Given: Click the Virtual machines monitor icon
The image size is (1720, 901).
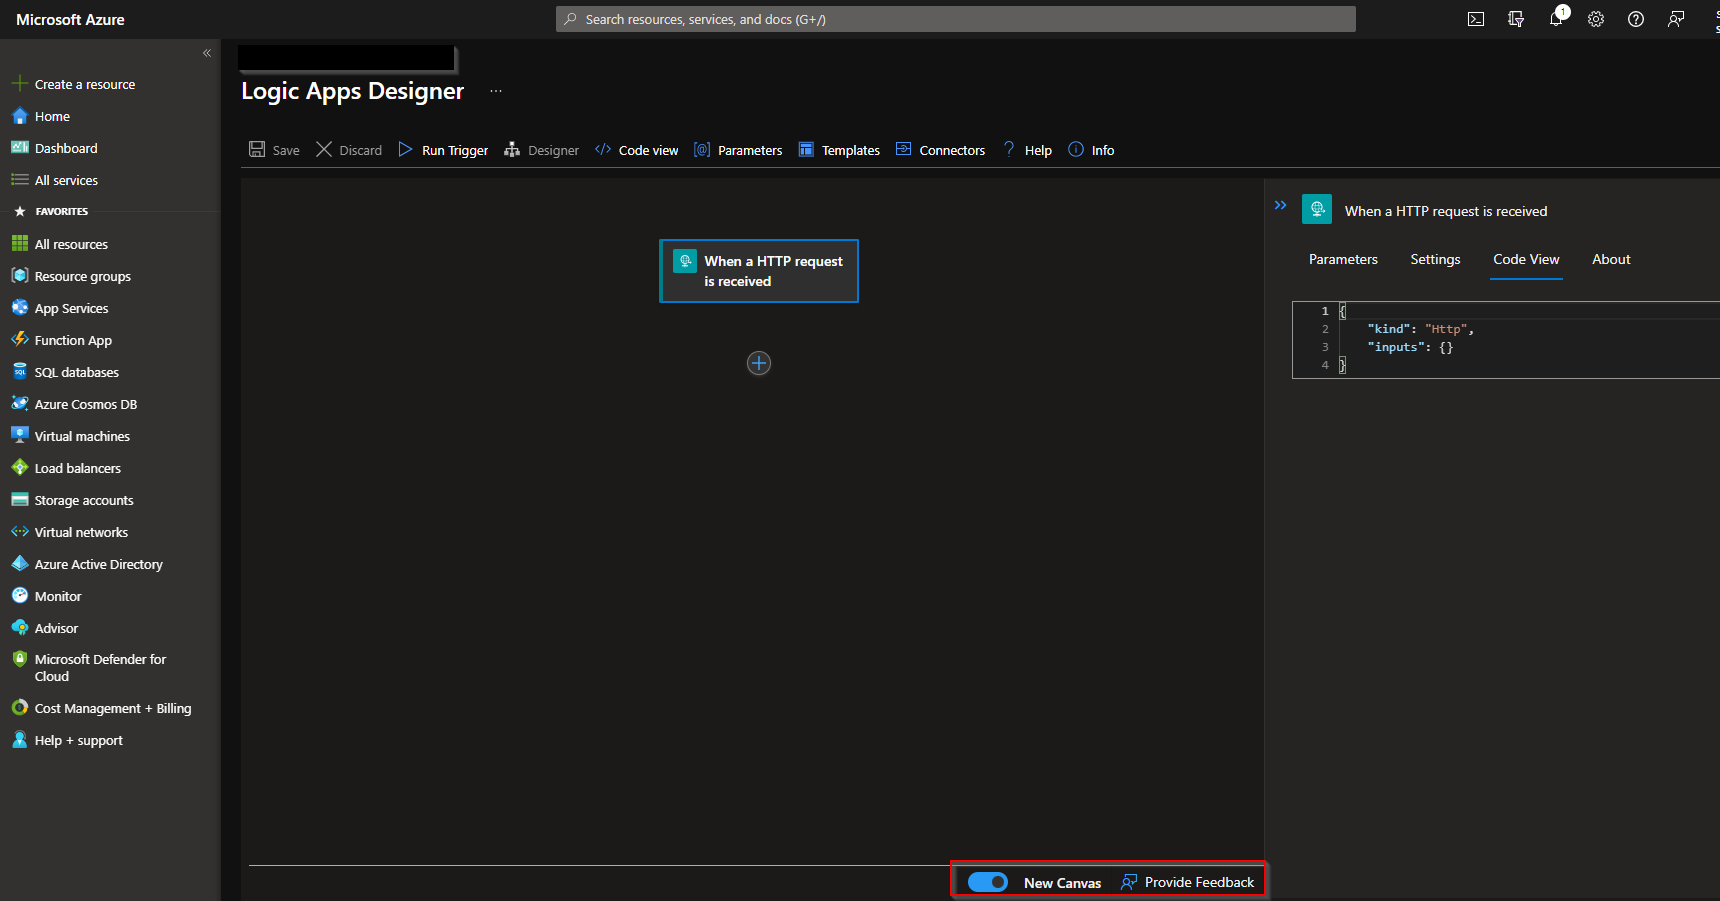Looking at the screenshot, I should click(19, 436).
